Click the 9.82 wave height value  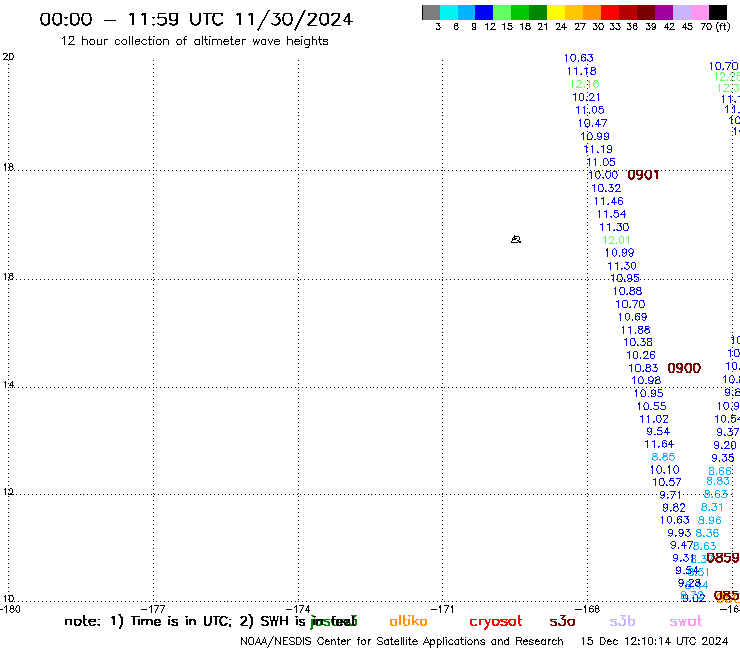coord(673,508)
